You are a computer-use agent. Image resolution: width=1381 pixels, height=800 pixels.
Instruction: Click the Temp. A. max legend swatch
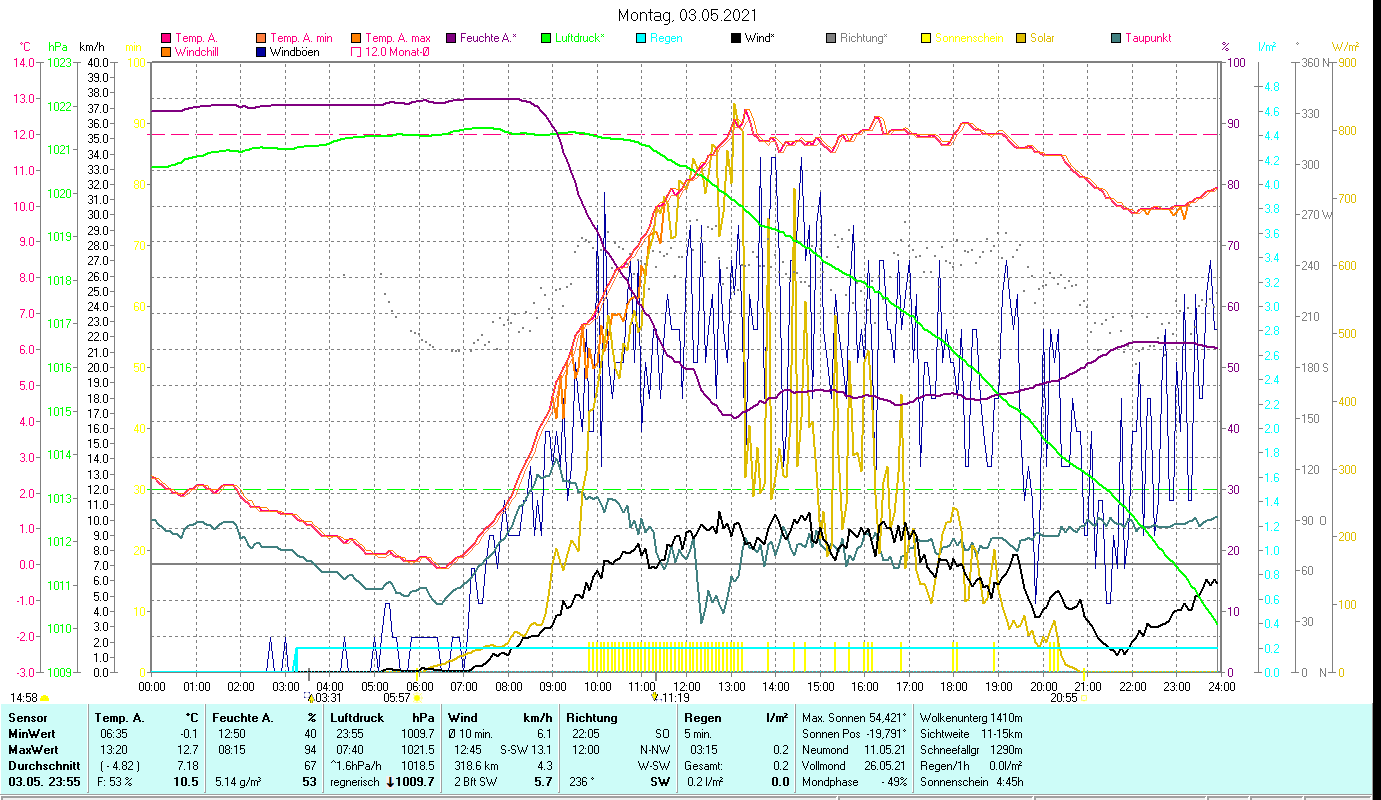(356, 38)
